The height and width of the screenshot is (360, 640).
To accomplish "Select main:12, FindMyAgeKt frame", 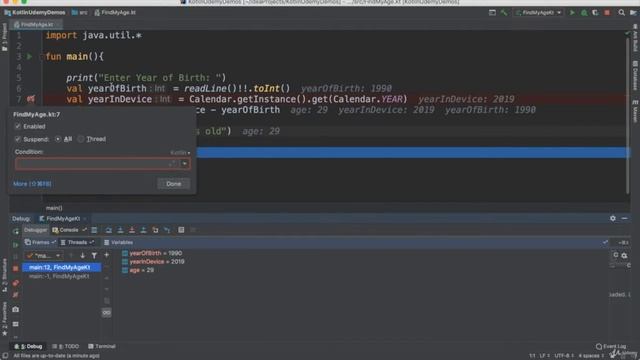I will click(x=62, y=267).
